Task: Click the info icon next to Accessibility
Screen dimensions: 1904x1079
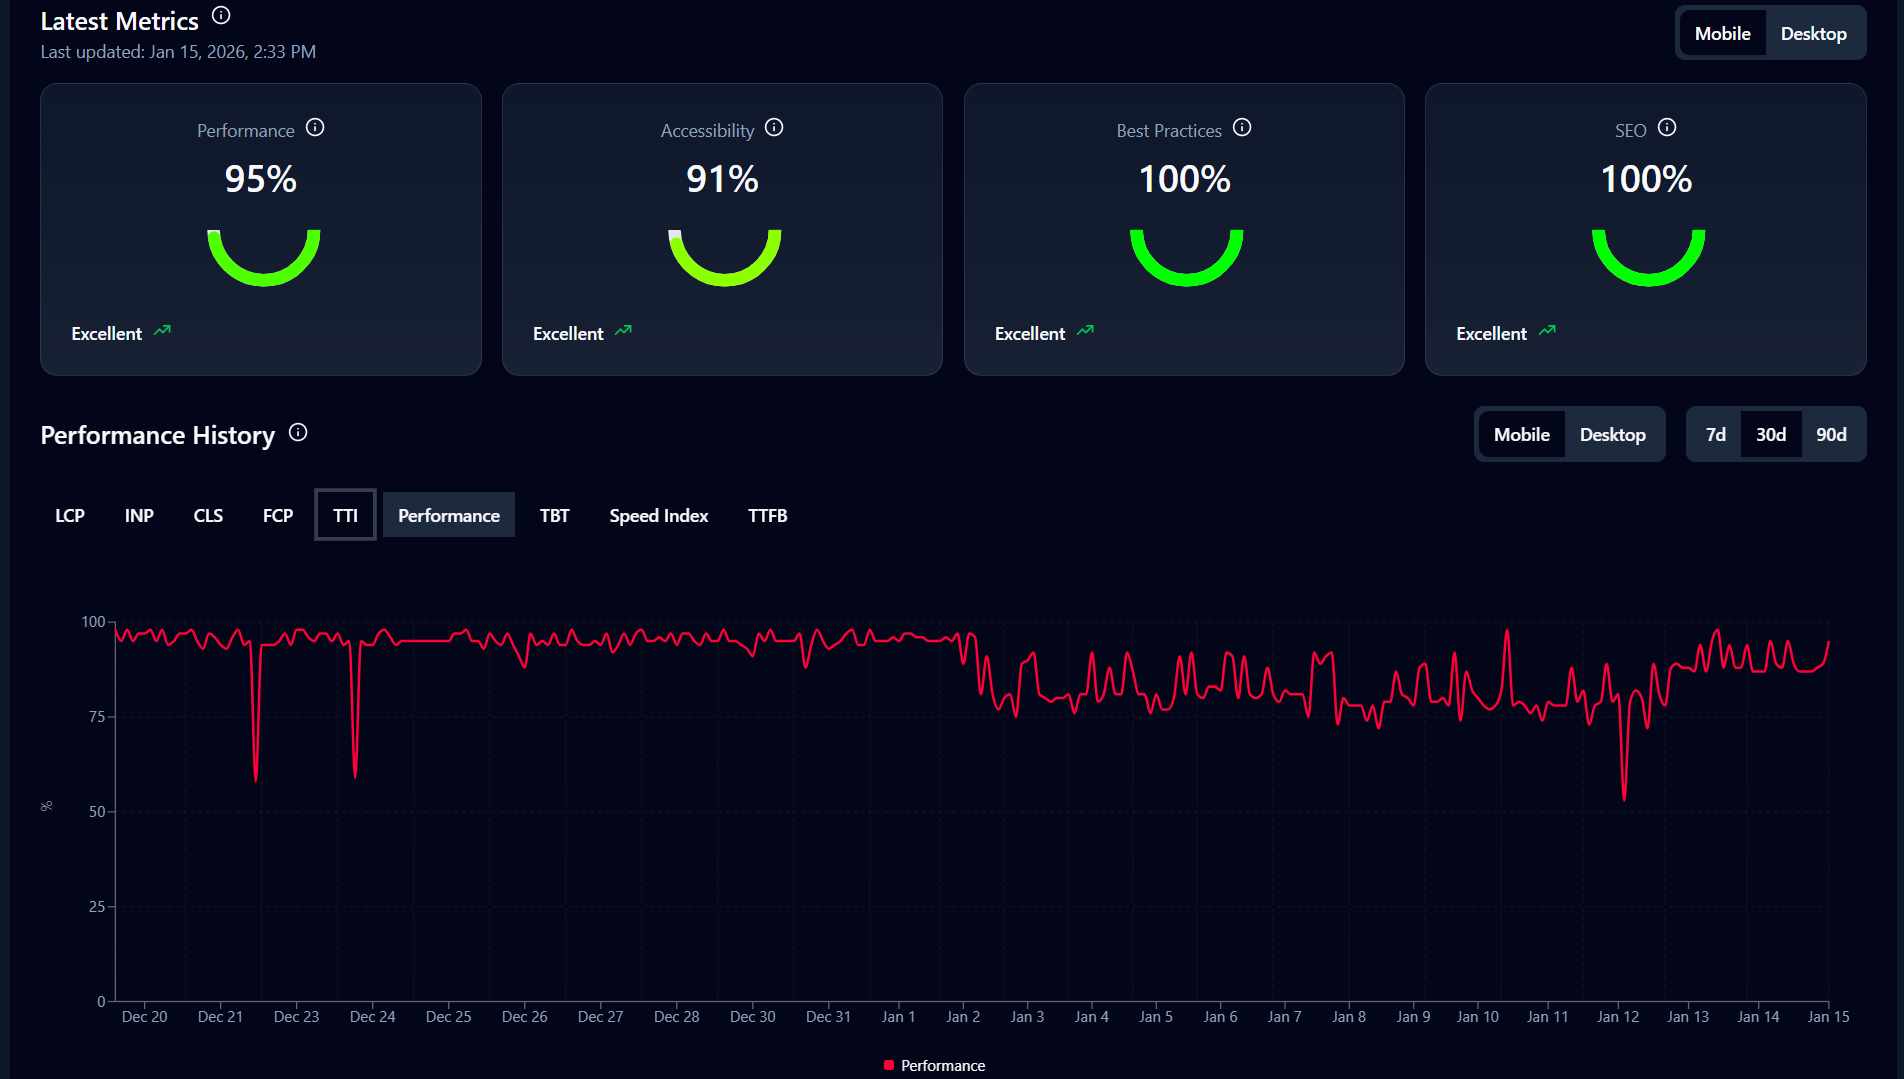Action: (x=775, y=128)
